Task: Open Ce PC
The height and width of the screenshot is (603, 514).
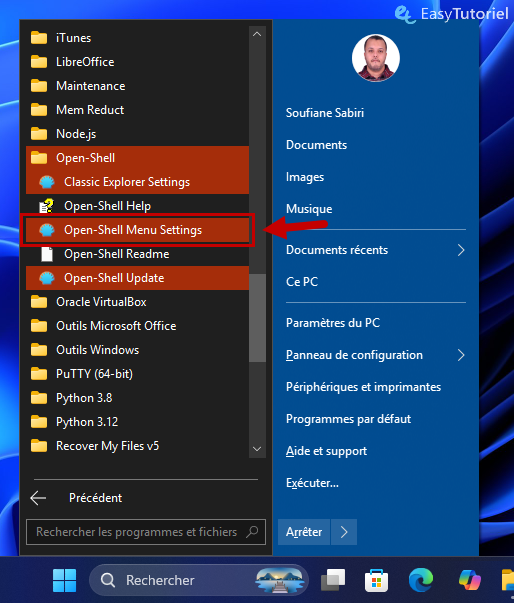Action: coord(302,282)
